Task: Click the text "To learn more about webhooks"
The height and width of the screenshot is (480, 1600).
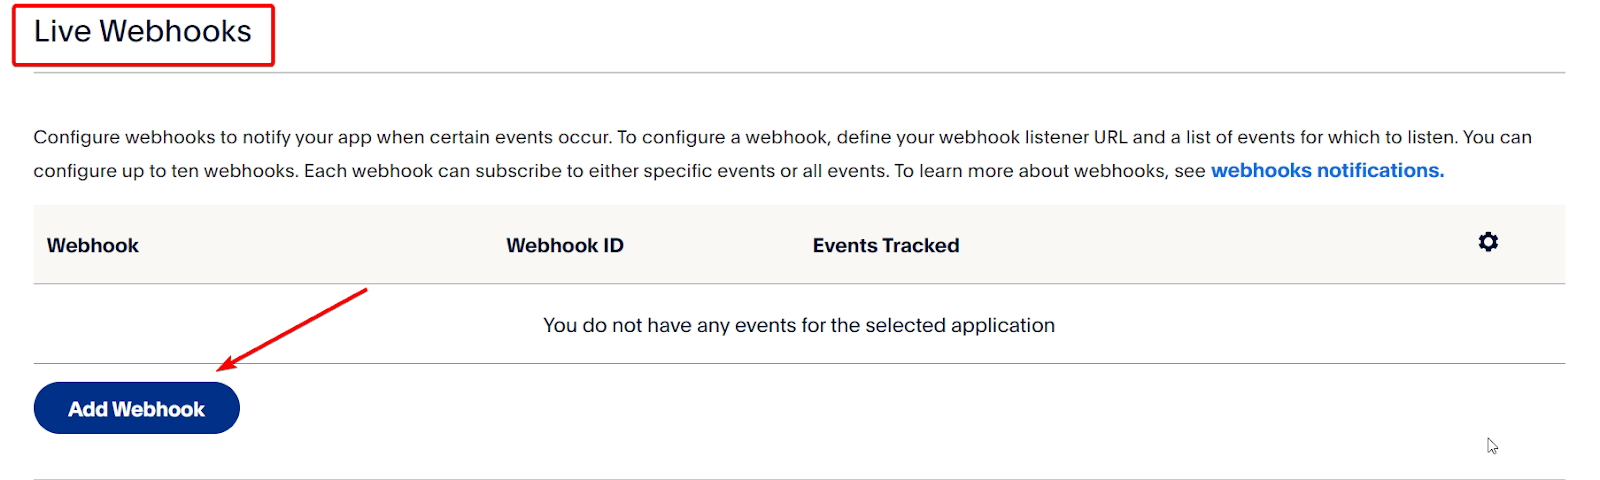Action: point(1030,171)
